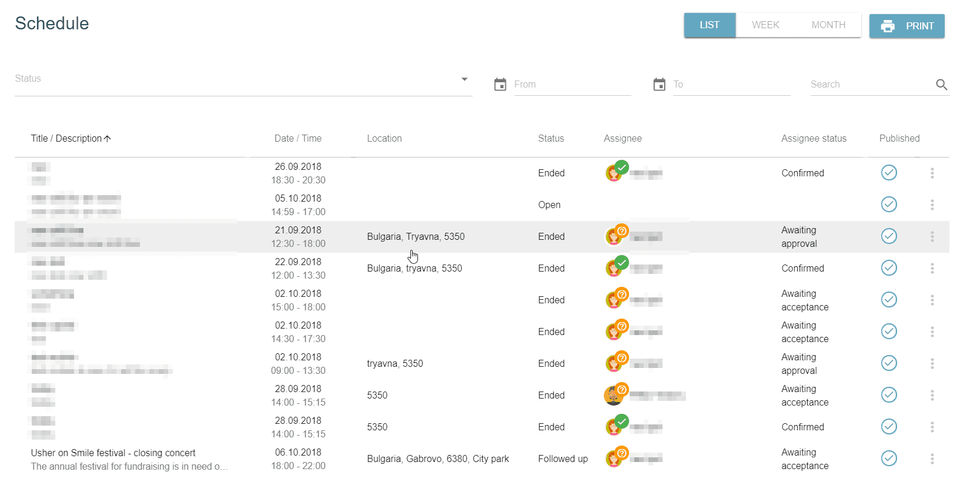Click assignee avatar on 26.09.2018 shift
960x492 pixels.
pos(615,173)
